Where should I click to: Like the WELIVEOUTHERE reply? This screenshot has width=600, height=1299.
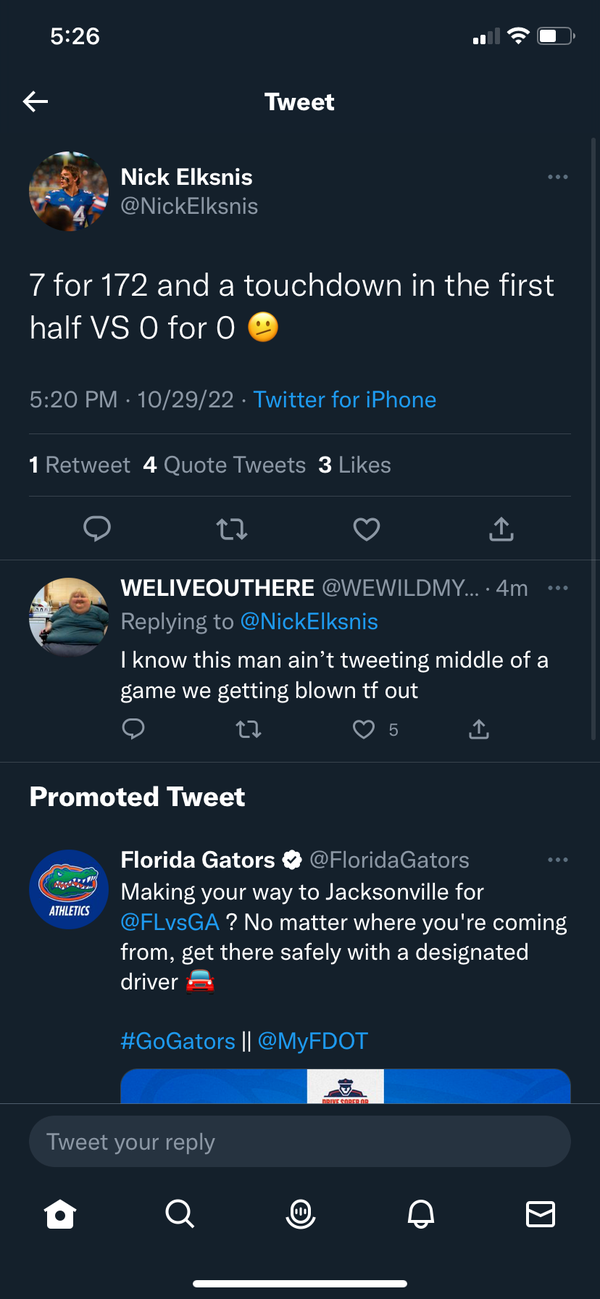pyautogui.click(x=365, y=730)
